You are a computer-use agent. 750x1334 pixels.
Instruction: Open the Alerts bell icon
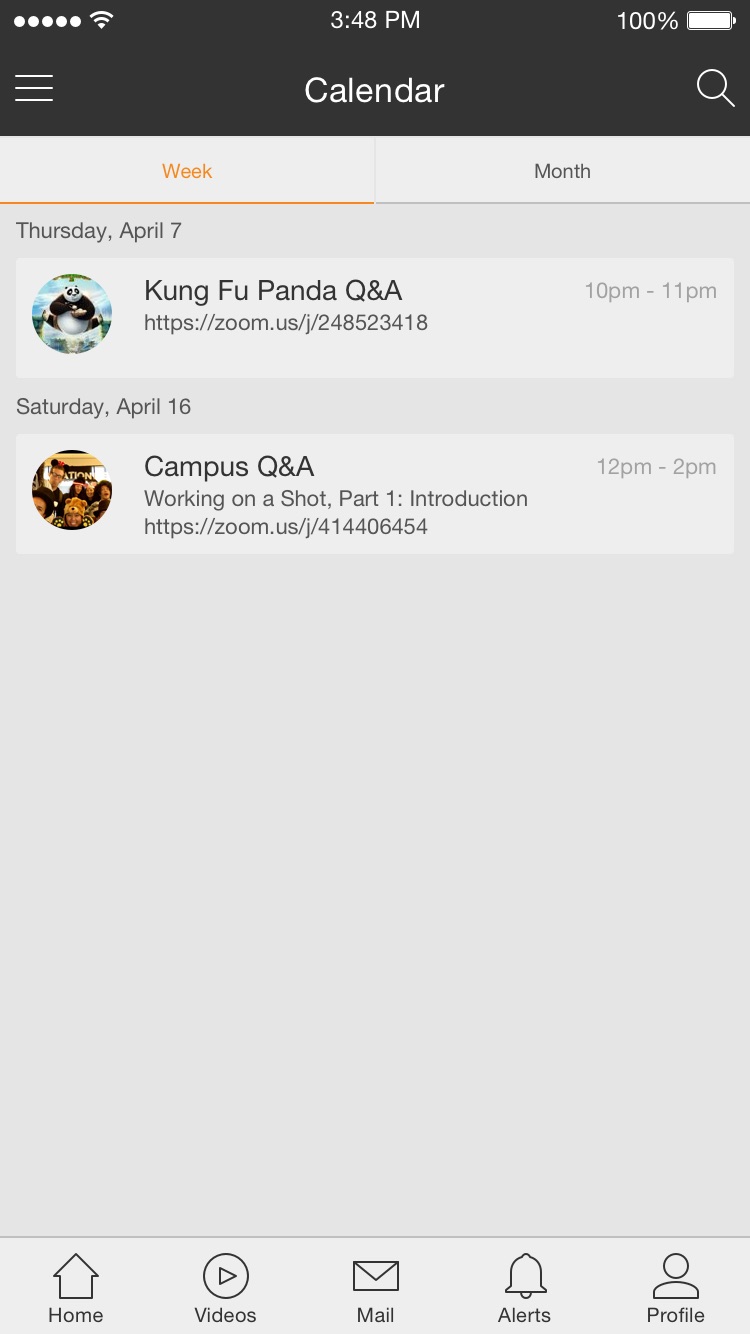point(525,1276)
